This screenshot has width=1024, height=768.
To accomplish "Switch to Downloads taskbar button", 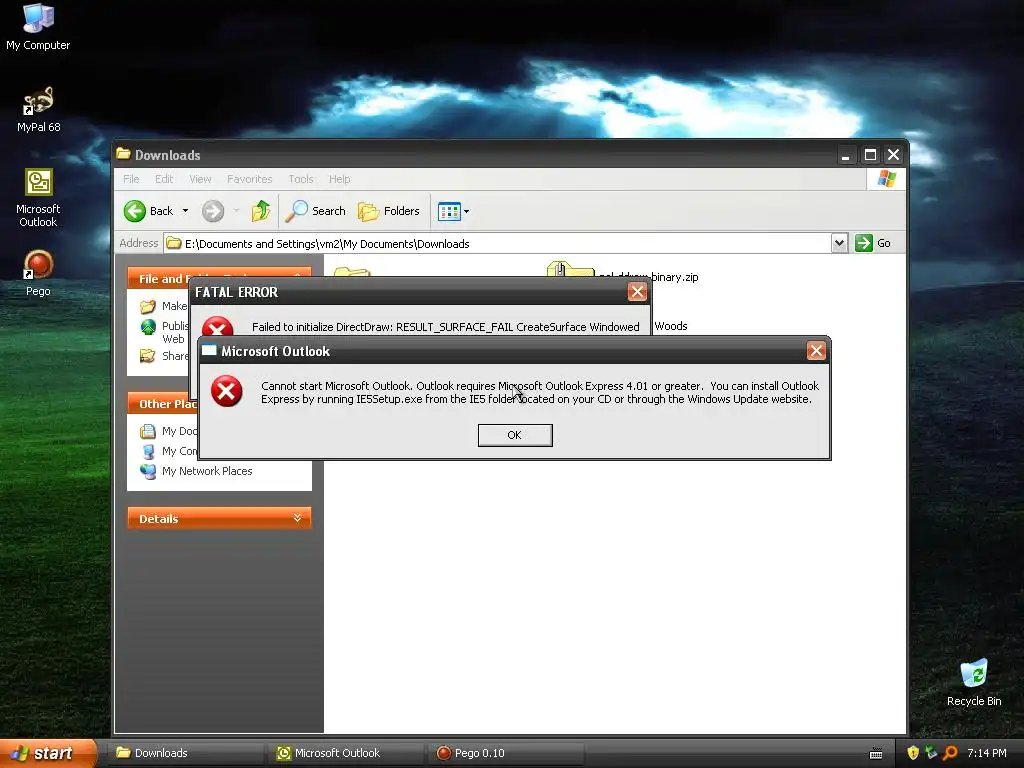I will (187, 753).
